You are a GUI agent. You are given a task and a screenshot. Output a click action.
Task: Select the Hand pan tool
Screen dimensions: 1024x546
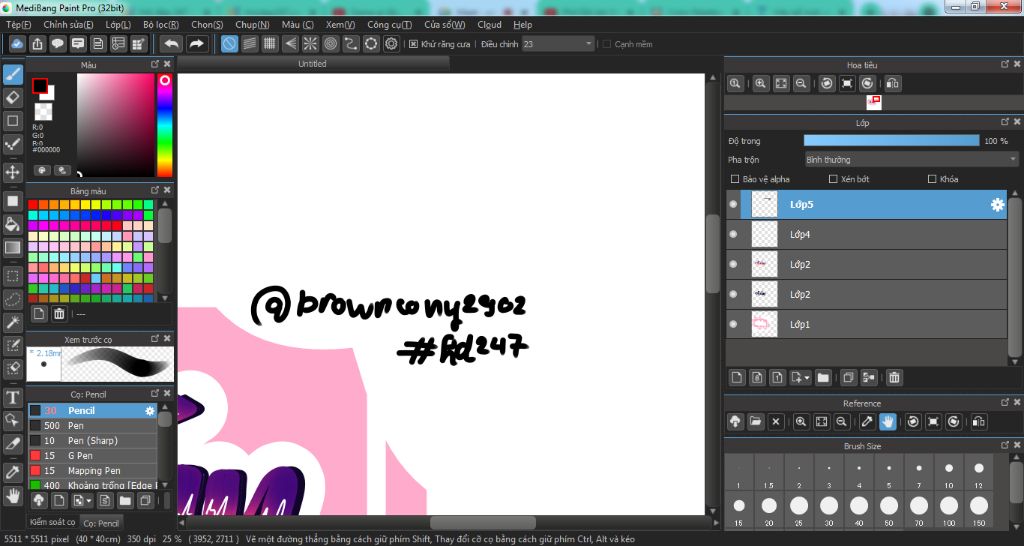(12, 495)
